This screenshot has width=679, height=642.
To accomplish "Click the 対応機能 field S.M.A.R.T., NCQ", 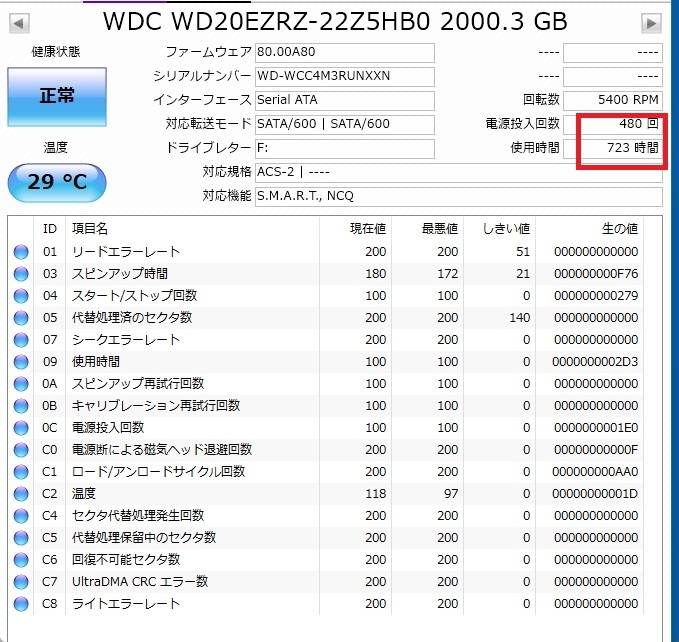I will pyautogui.click(x=459, y=197).
